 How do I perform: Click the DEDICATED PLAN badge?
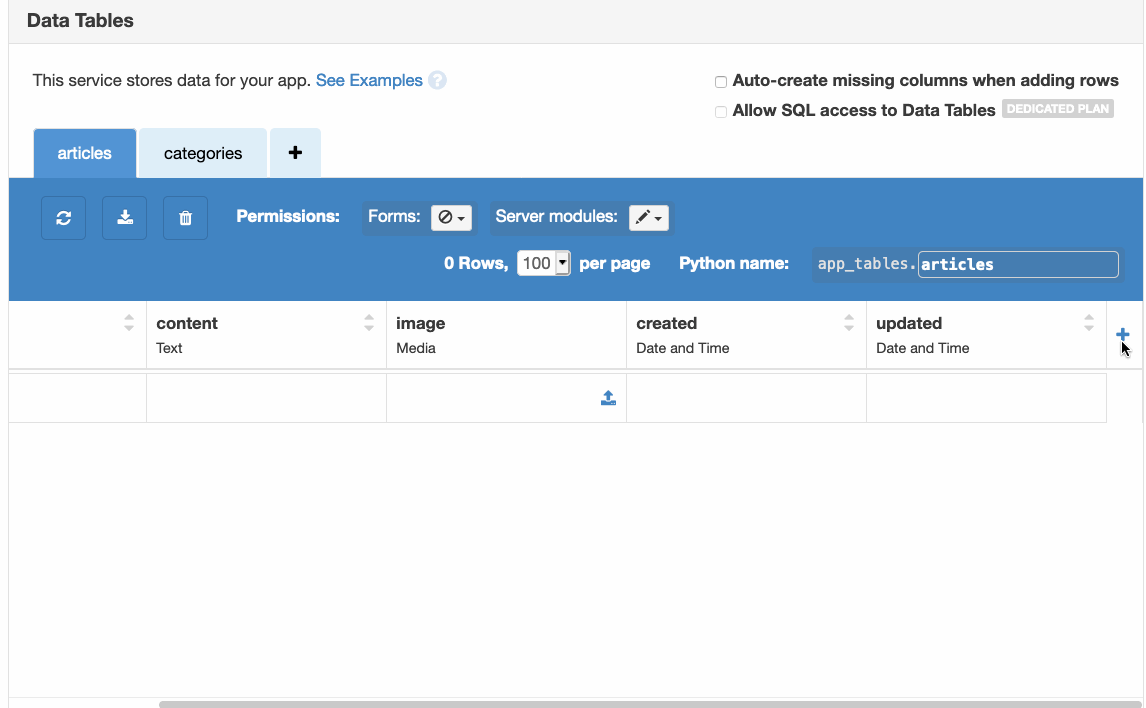pos(1057,108)
